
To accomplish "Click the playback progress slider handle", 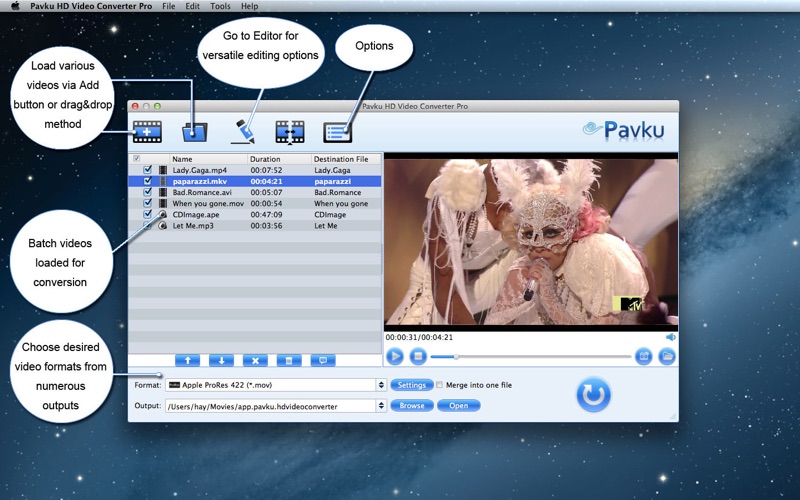I will (x=456, y=357).
